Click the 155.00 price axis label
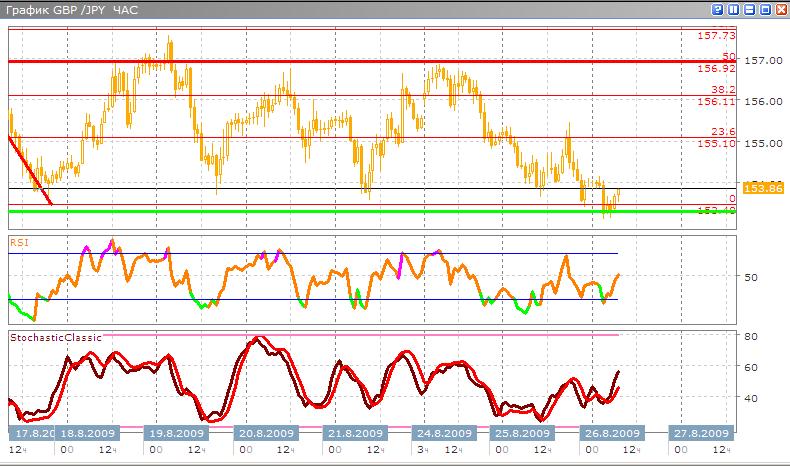Image resolution: width=790 pixels, height=466 pixels. [763, 143]
